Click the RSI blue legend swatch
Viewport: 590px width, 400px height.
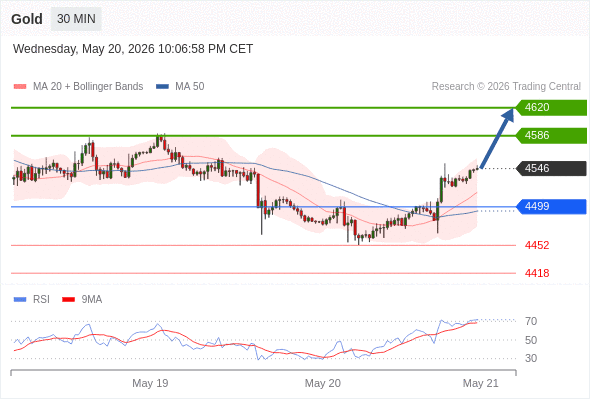[20, 300]
